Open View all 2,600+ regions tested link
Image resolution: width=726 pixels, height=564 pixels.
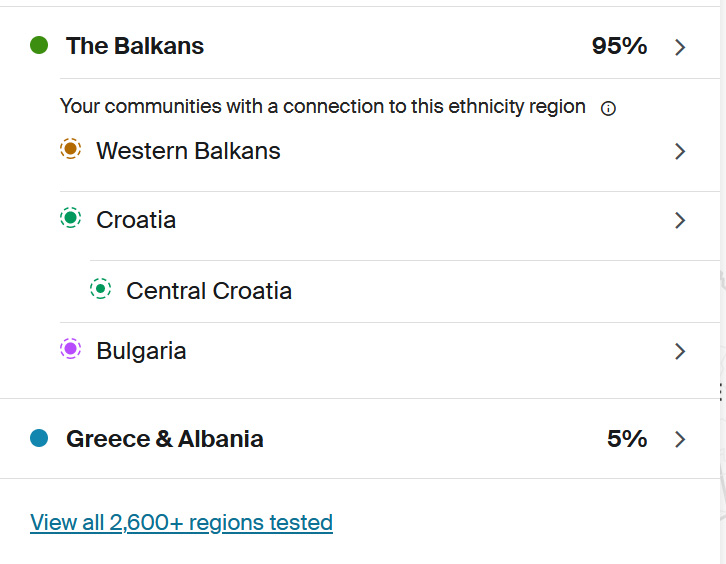(181, 522)
